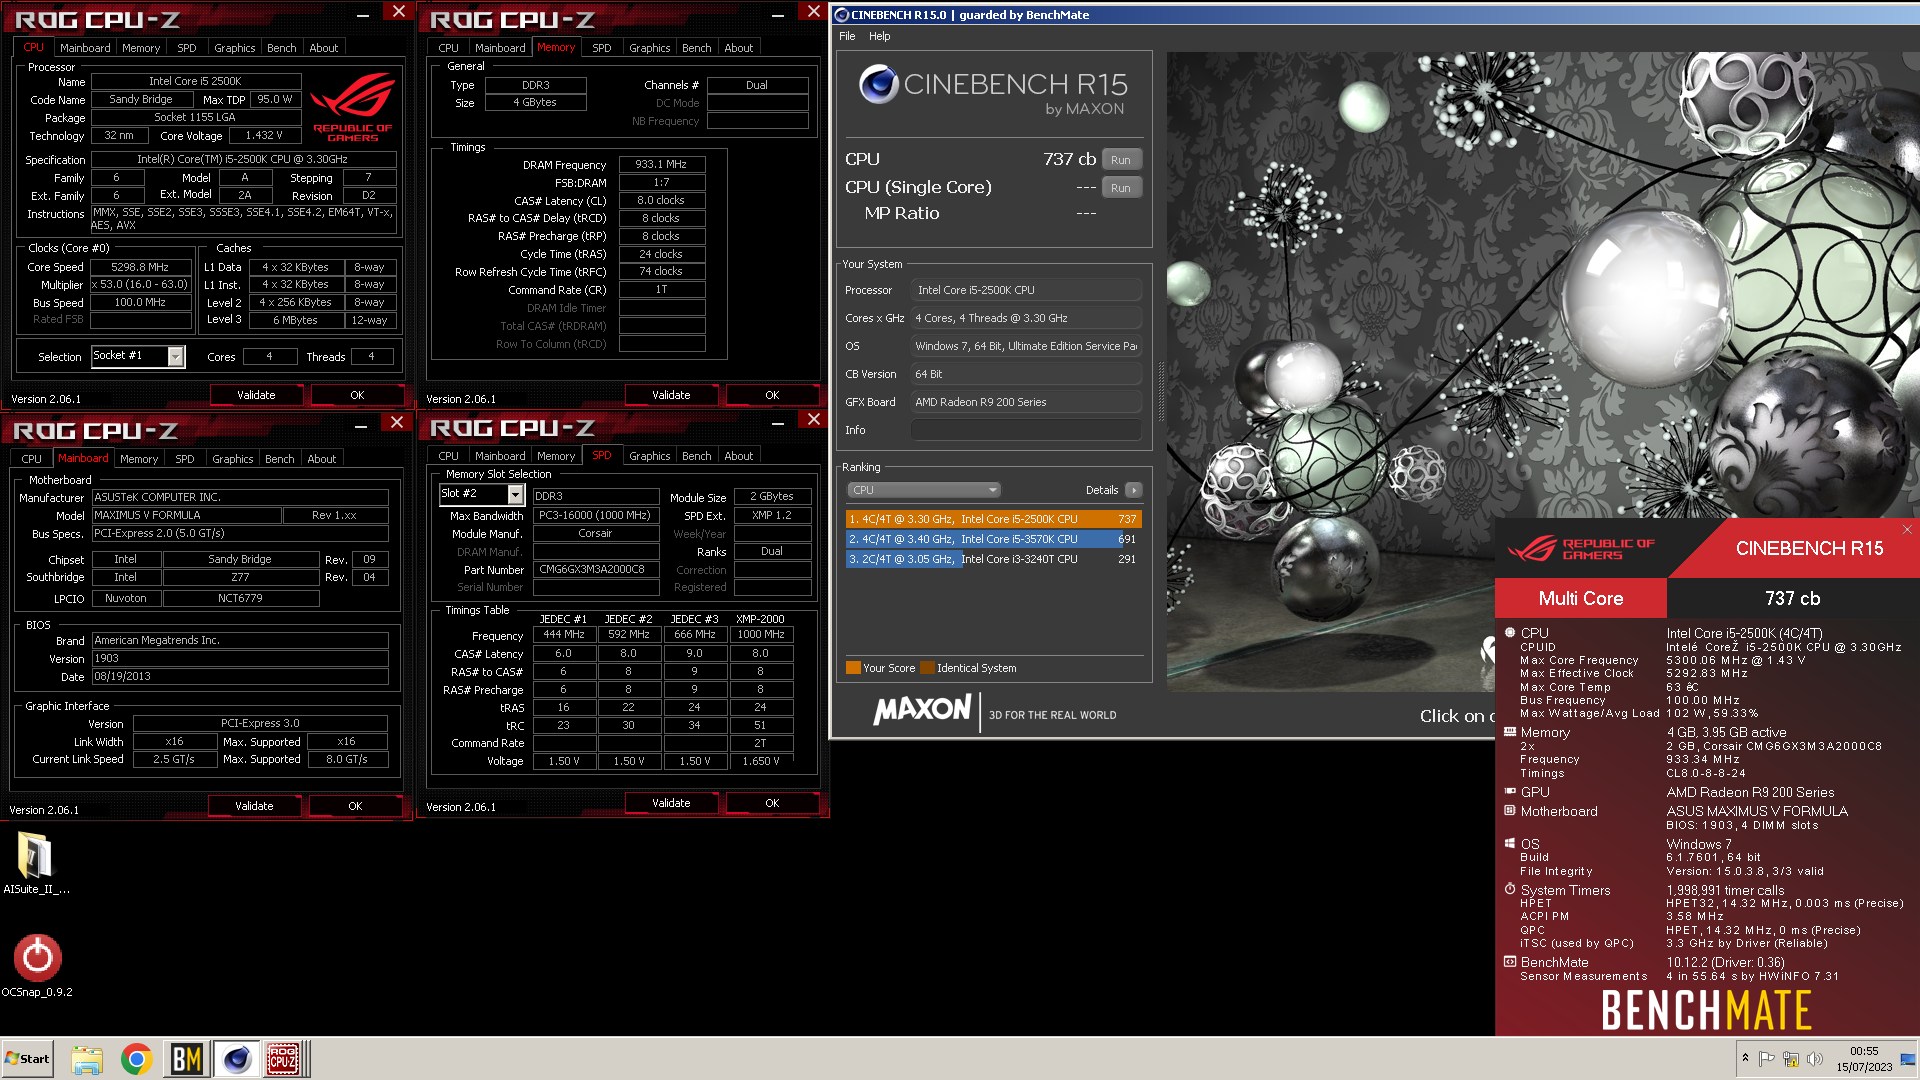The height and width of the screenshot is (1080, 1920).
Task: Click OK in CPU-Z Memory window
Action: [x=772, y=395]
